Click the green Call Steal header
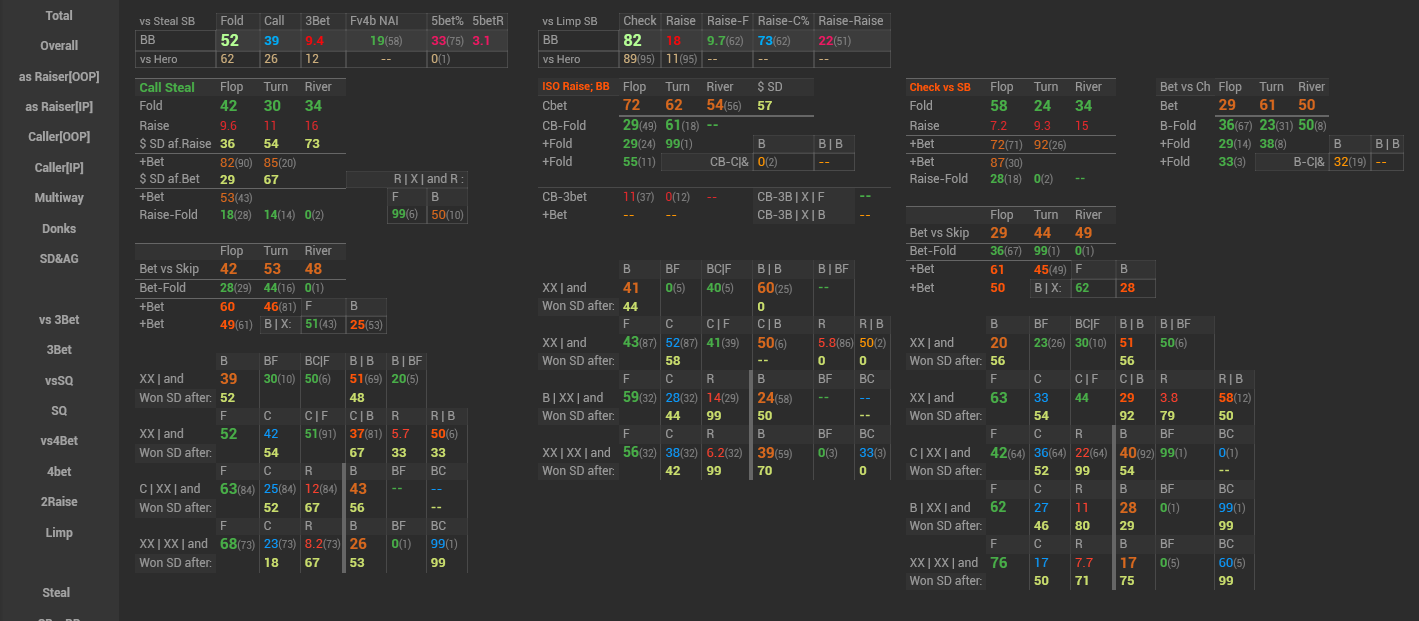The image size is (1419, 621). 167,87
